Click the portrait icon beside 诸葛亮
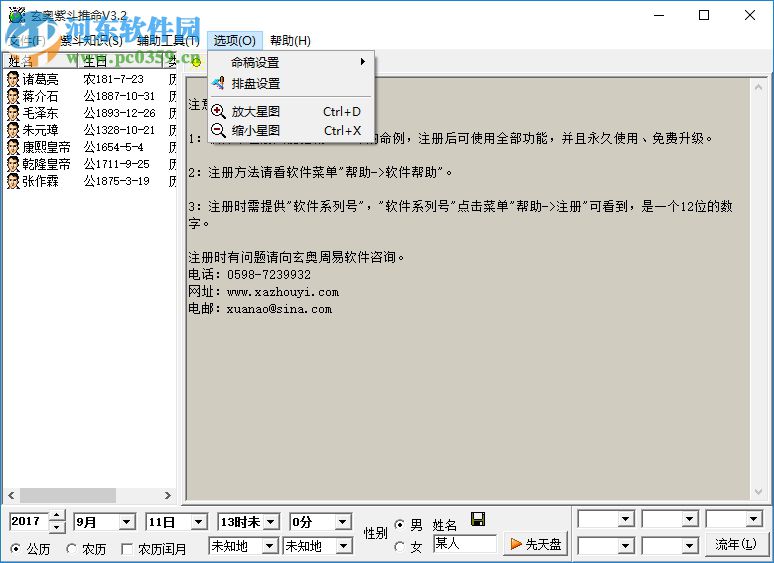774x563 pixels. 13,79
